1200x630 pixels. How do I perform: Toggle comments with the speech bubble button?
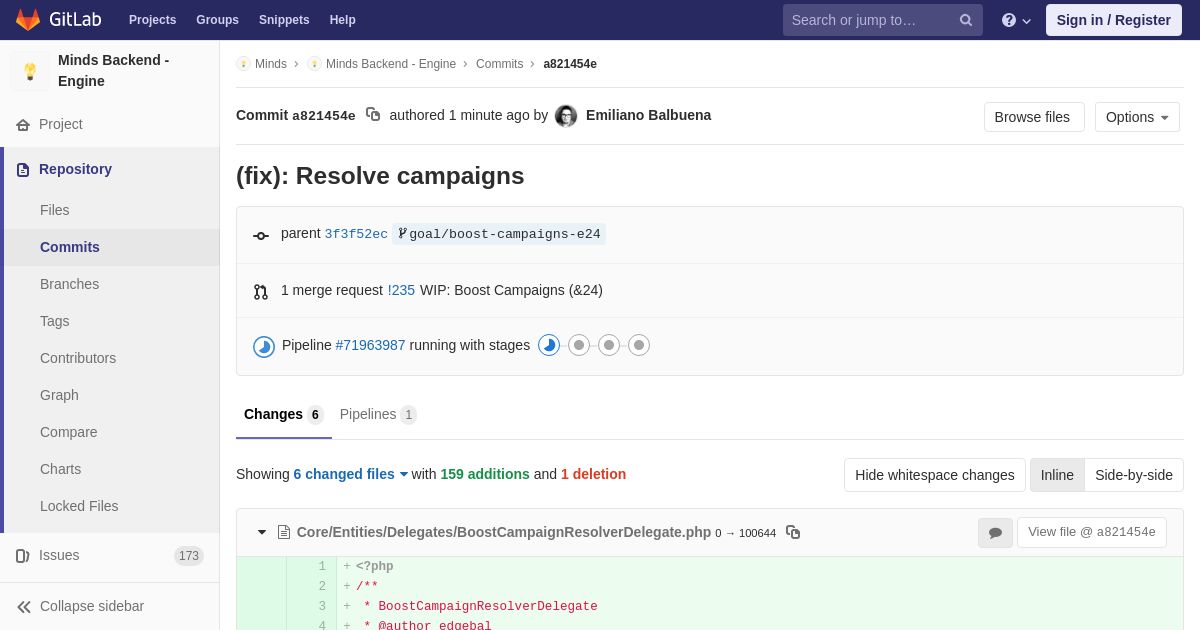995,533
